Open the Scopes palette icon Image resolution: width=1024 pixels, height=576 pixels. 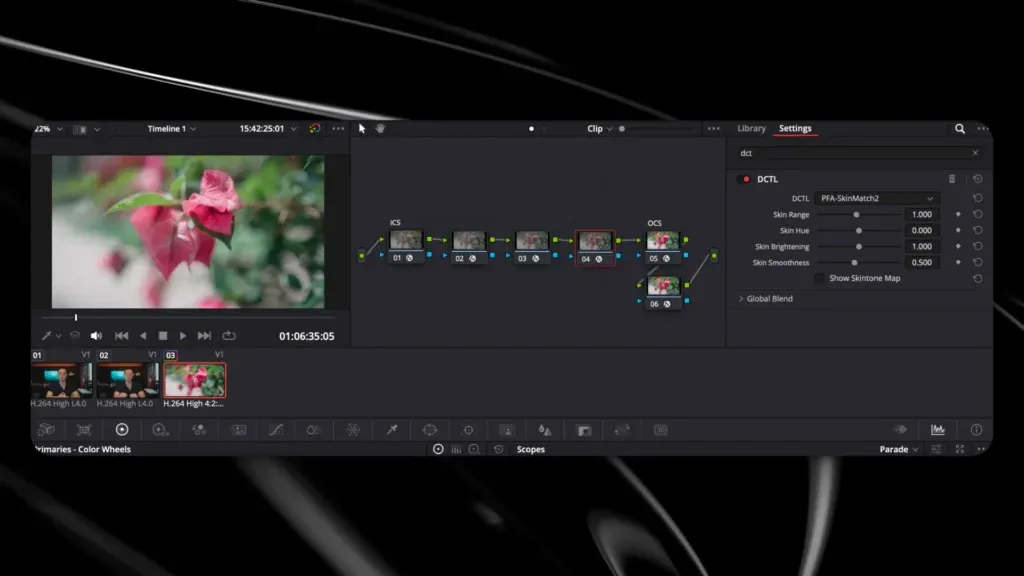[x=938, y=430]
